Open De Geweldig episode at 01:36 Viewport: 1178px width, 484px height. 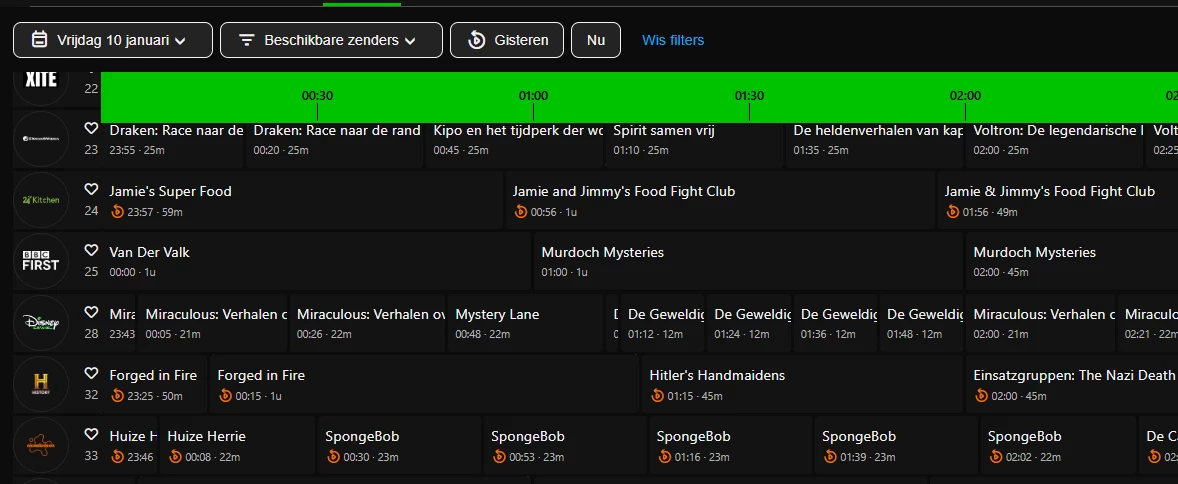tap(835, 322)
